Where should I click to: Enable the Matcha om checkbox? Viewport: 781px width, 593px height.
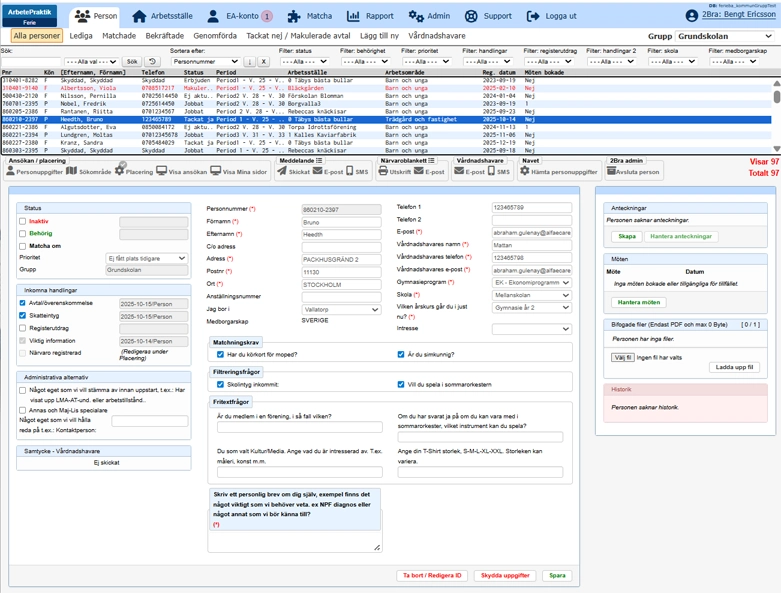pyautogui.click(x=22, y=246)
